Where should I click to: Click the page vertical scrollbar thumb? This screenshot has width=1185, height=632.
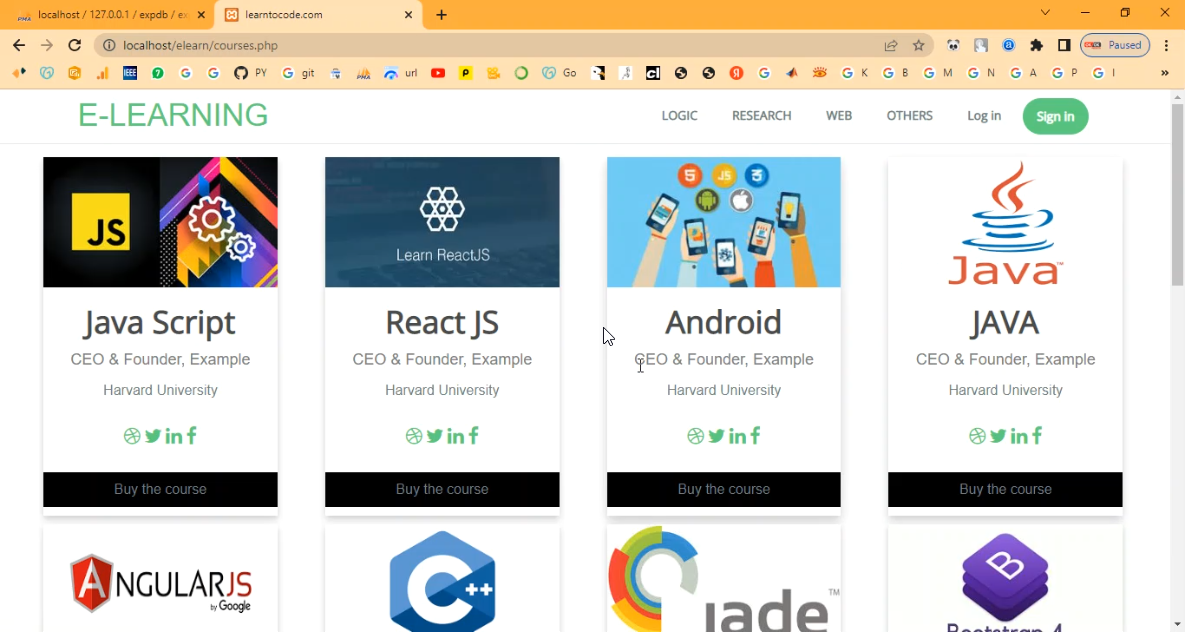point(1177,195)
